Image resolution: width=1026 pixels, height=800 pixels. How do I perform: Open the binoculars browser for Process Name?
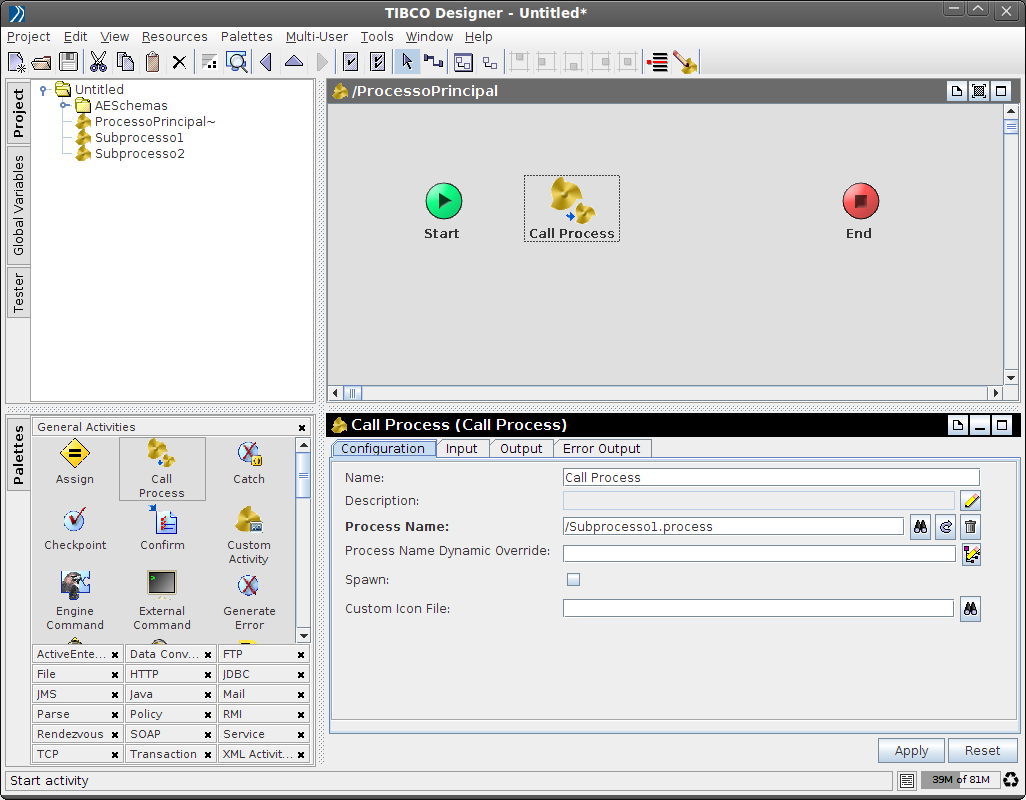pyautogui.click(x=920, y=526)
